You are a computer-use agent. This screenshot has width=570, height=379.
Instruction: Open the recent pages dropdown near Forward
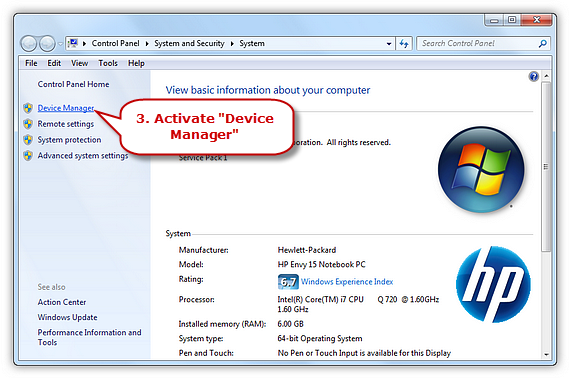click(x=60, y=44)
